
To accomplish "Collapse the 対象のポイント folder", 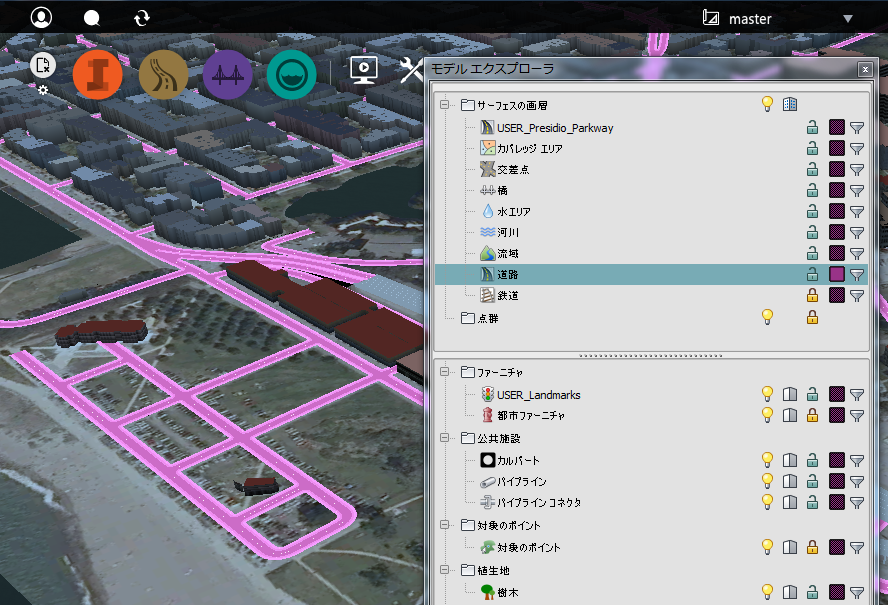I will point(445,525).
